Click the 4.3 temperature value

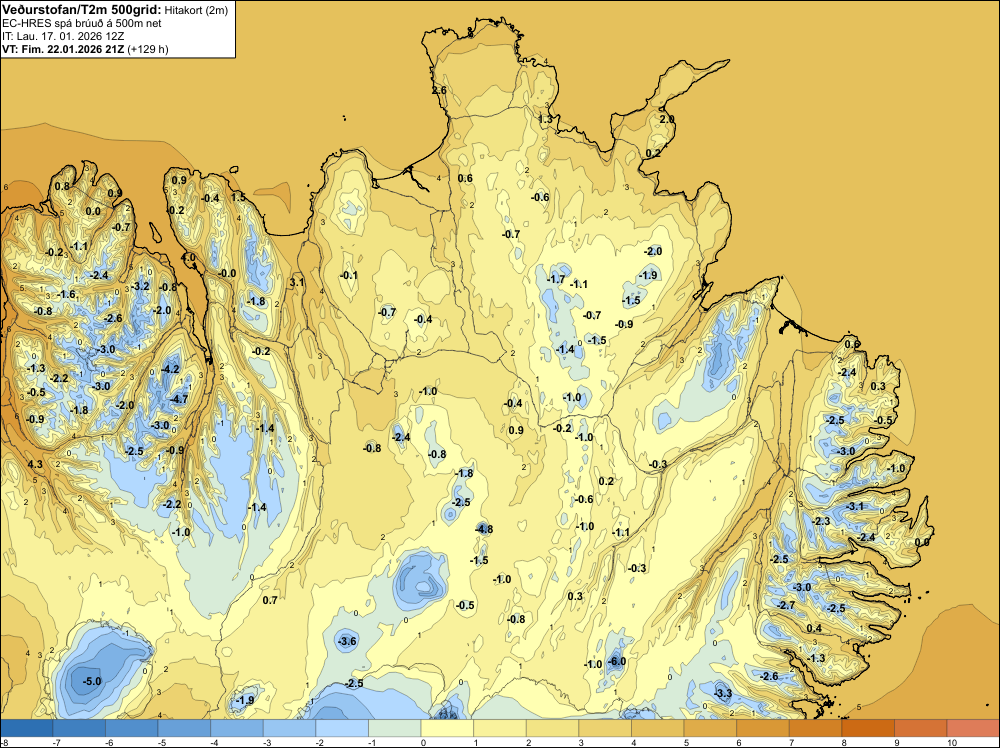35,464
